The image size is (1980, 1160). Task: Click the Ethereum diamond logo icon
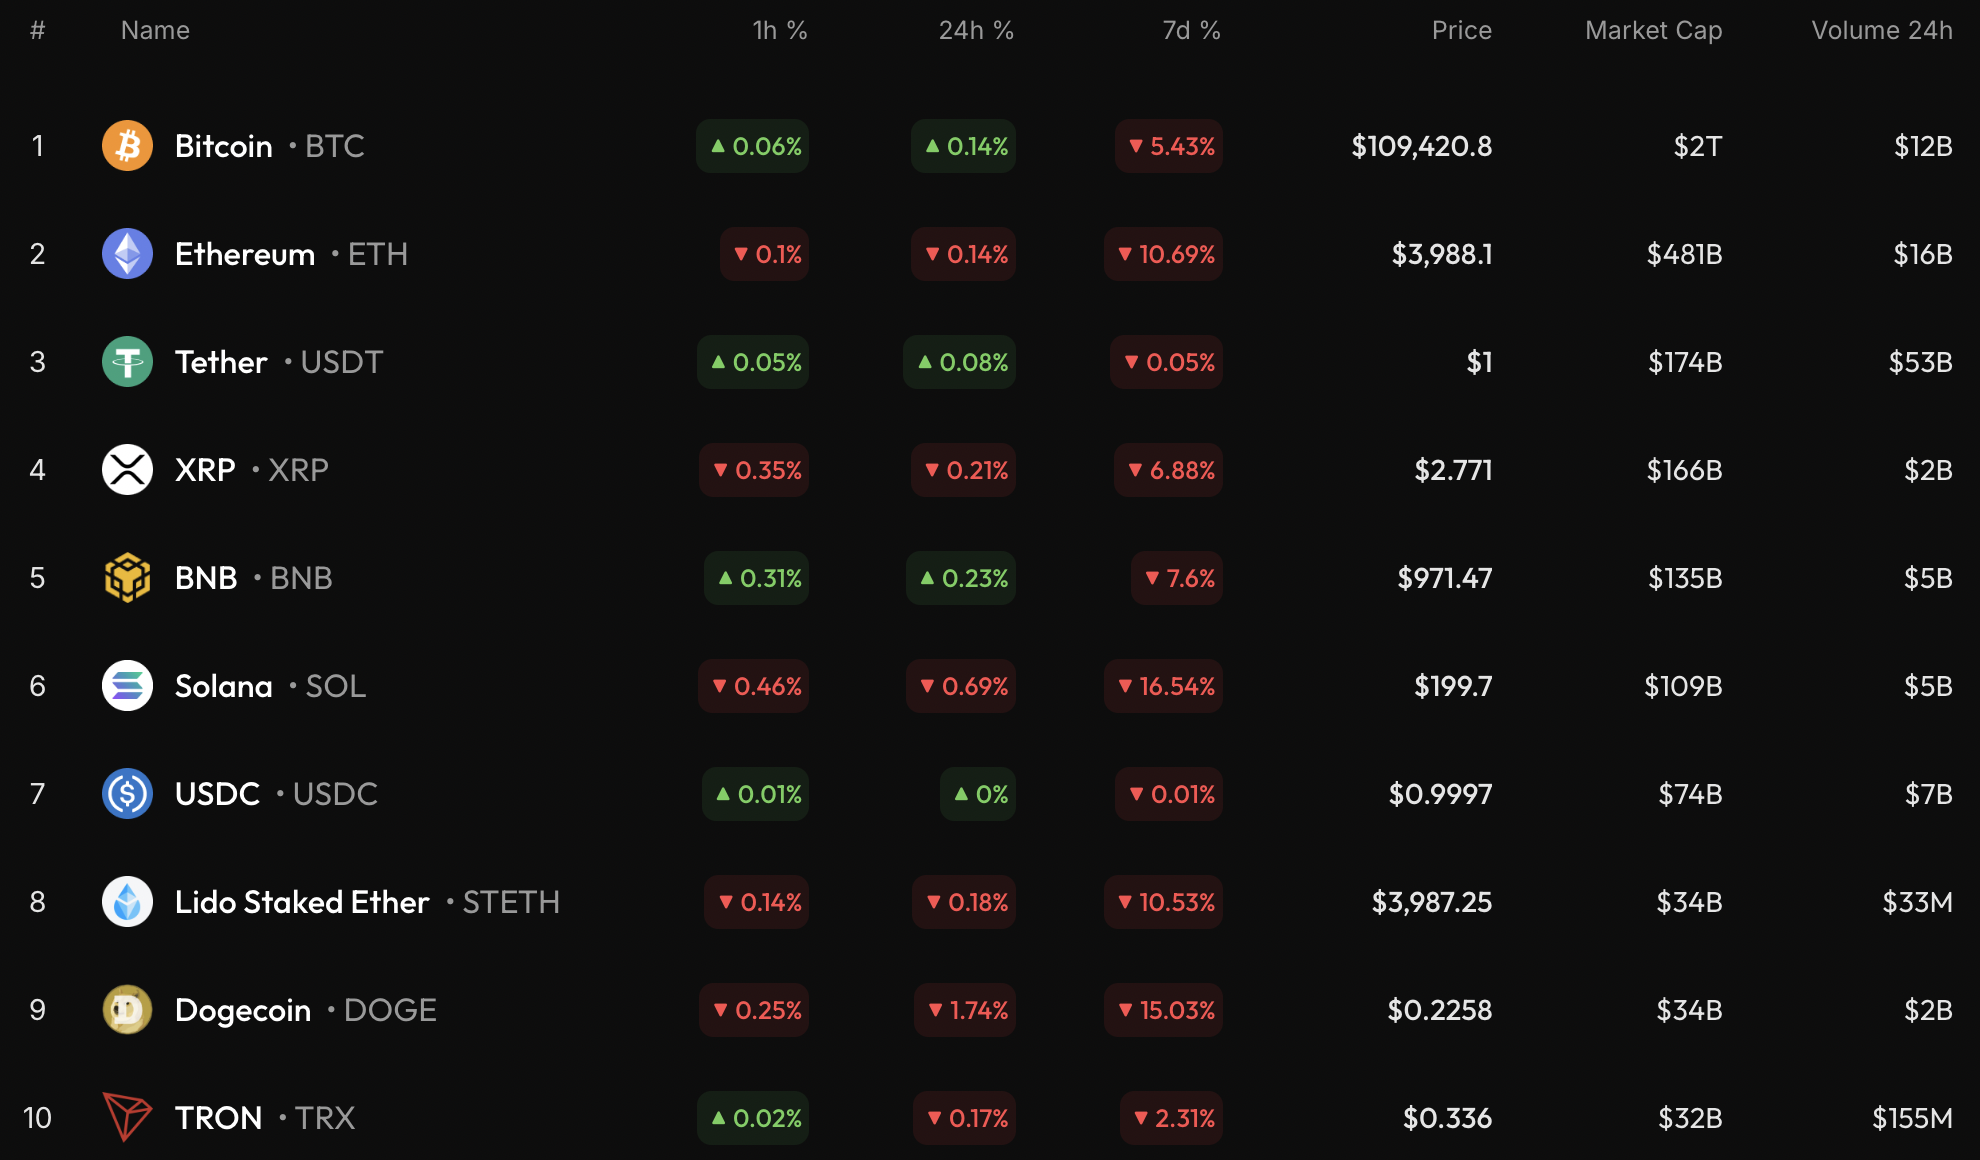(127, 254)
